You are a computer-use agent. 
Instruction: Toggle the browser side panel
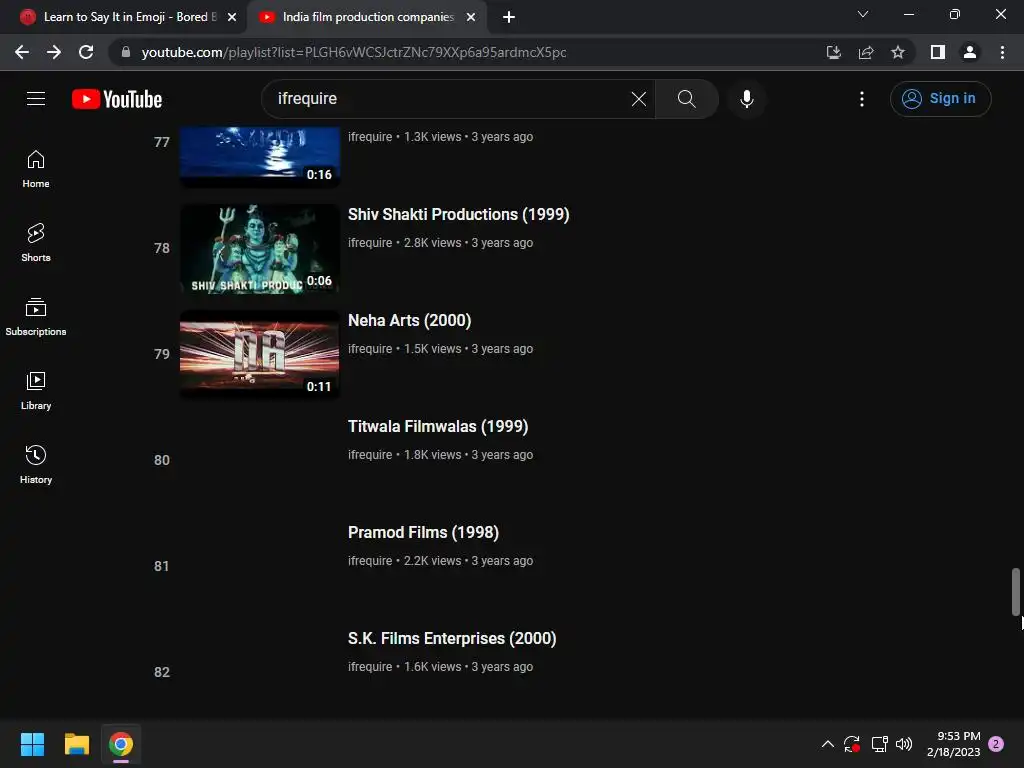tap(938, 52)
